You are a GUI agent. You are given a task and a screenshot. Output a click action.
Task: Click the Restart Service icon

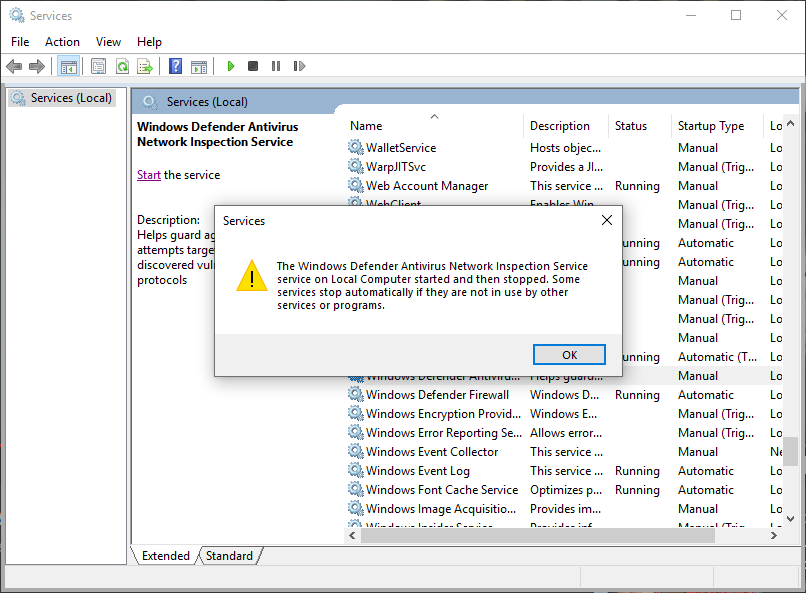[299, 66]
